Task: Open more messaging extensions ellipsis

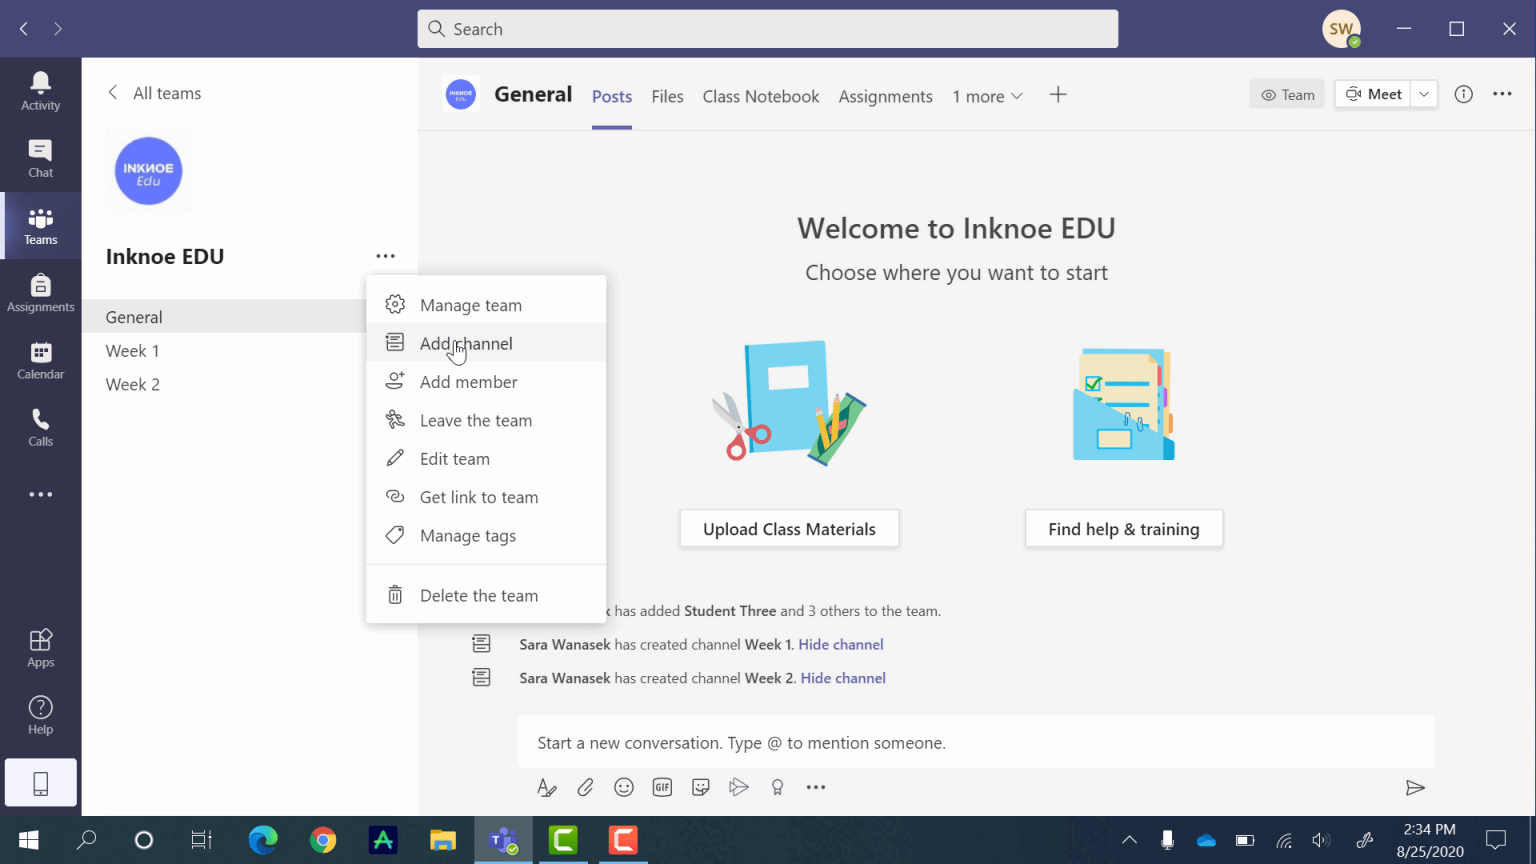Action: (x=816, y=788)
